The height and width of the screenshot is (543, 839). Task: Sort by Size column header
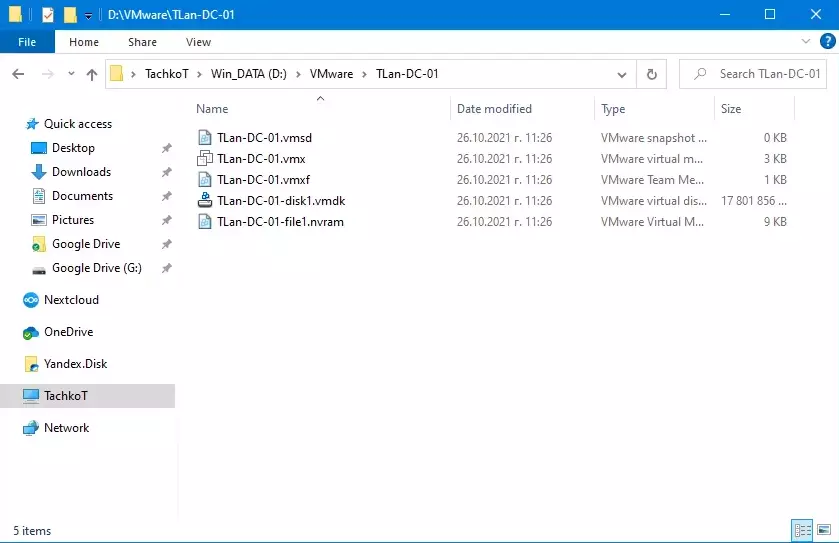[754, 109]
